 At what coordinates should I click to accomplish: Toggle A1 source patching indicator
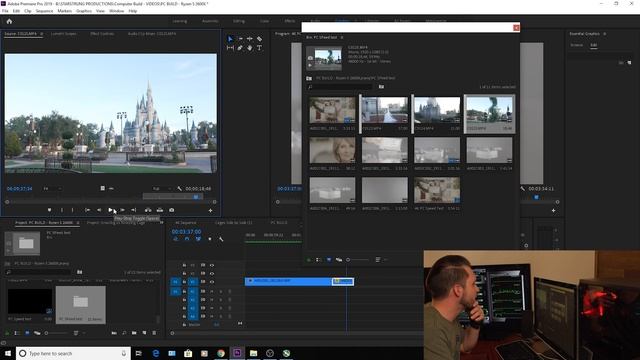click(x=175, y=291)
